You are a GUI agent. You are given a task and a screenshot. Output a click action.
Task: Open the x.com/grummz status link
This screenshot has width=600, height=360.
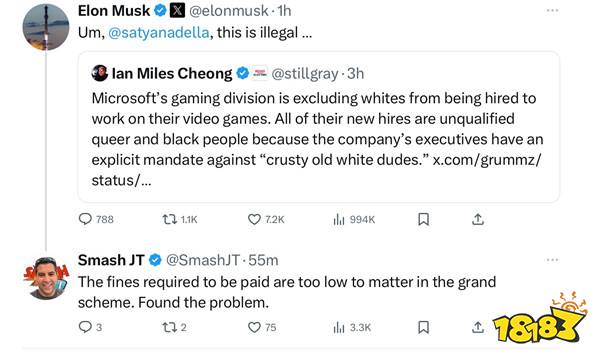(x=487, y=160)
